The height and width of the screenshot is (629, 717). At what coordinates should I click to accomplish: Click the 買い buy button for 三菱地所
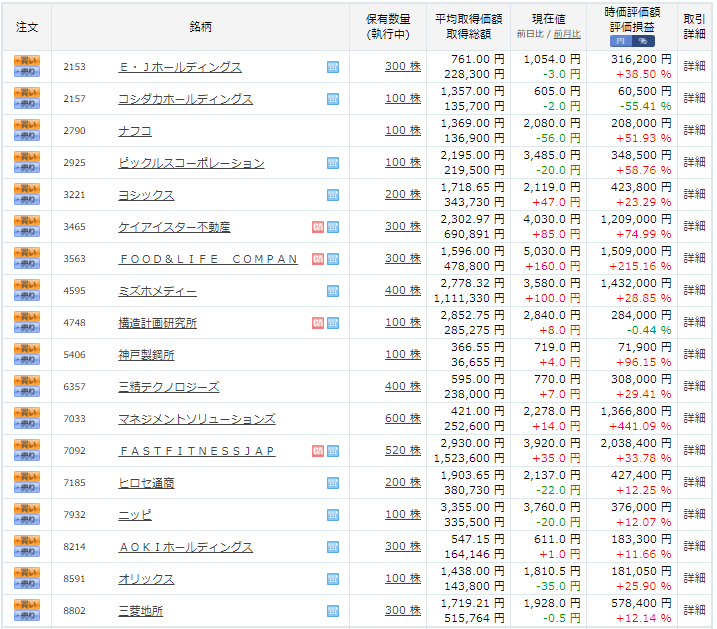tap(27, 605)
